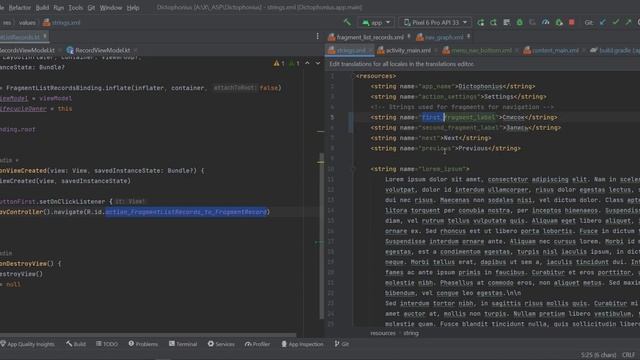This screenshot has width=640, height=360.
Task: Open the Git menu
Action: (x=91, y=8)
